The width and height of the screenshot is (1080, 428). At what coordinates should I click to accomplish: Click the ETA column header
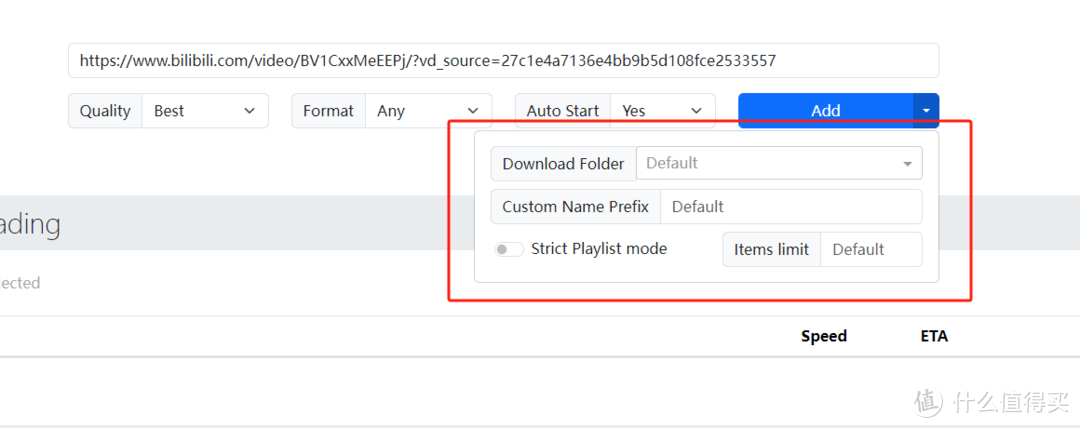tap(934, 336)
